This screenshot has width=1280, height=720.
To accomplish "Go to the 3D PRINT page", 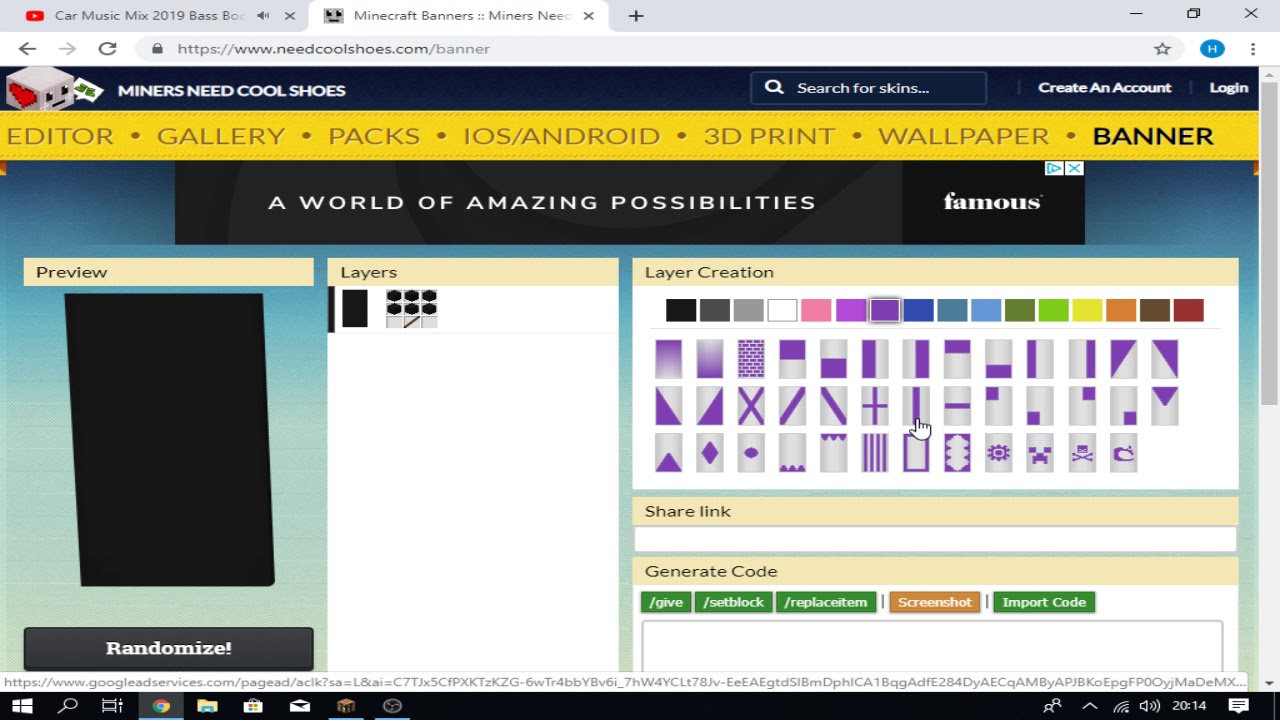I will coord(769,136).
